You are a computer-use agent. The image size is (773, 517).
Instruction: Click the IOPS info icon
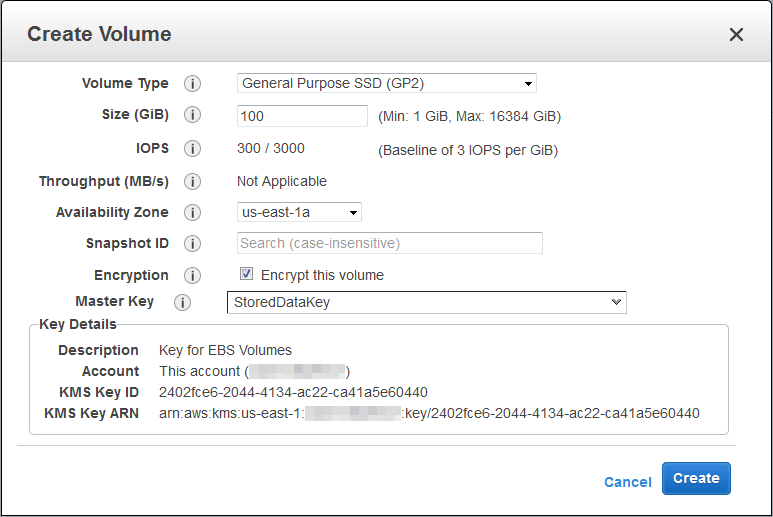pos(193,149)
